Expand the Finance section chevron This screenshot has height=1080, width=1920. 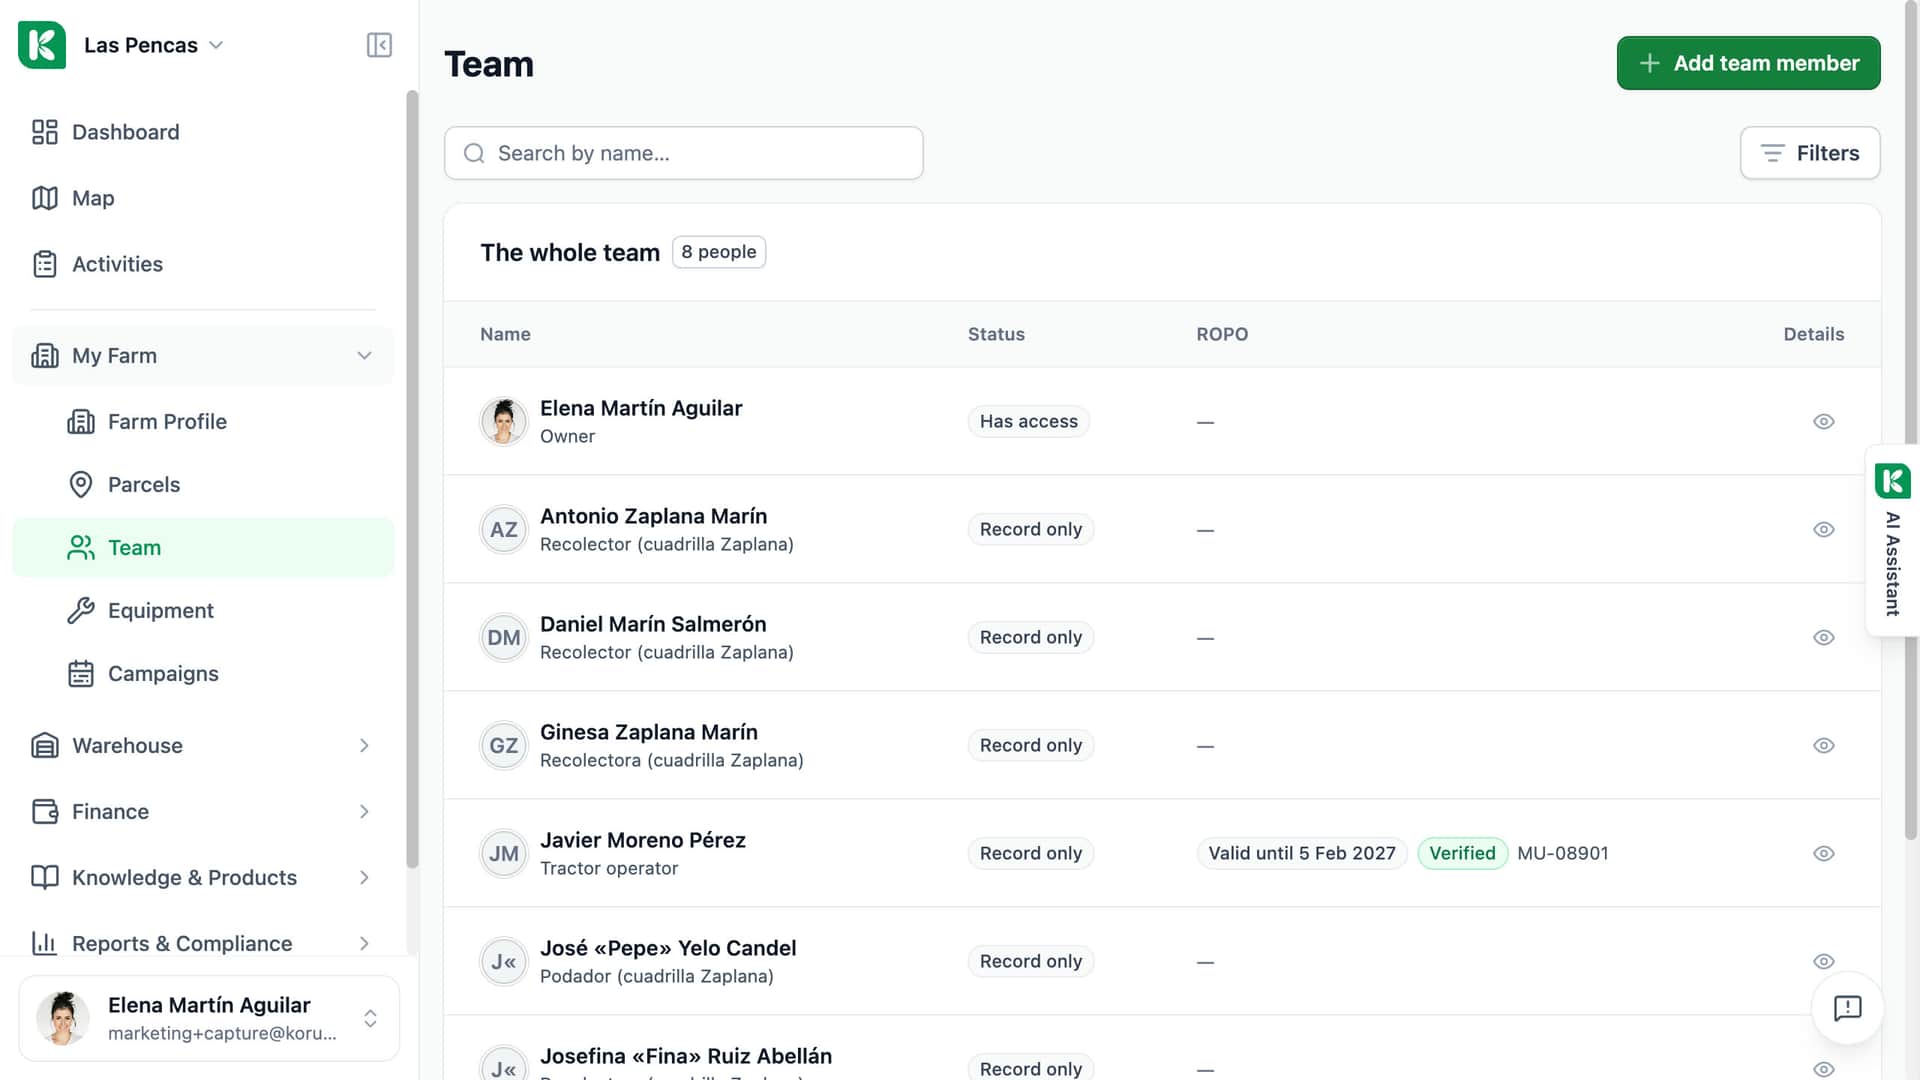point(364,812)
